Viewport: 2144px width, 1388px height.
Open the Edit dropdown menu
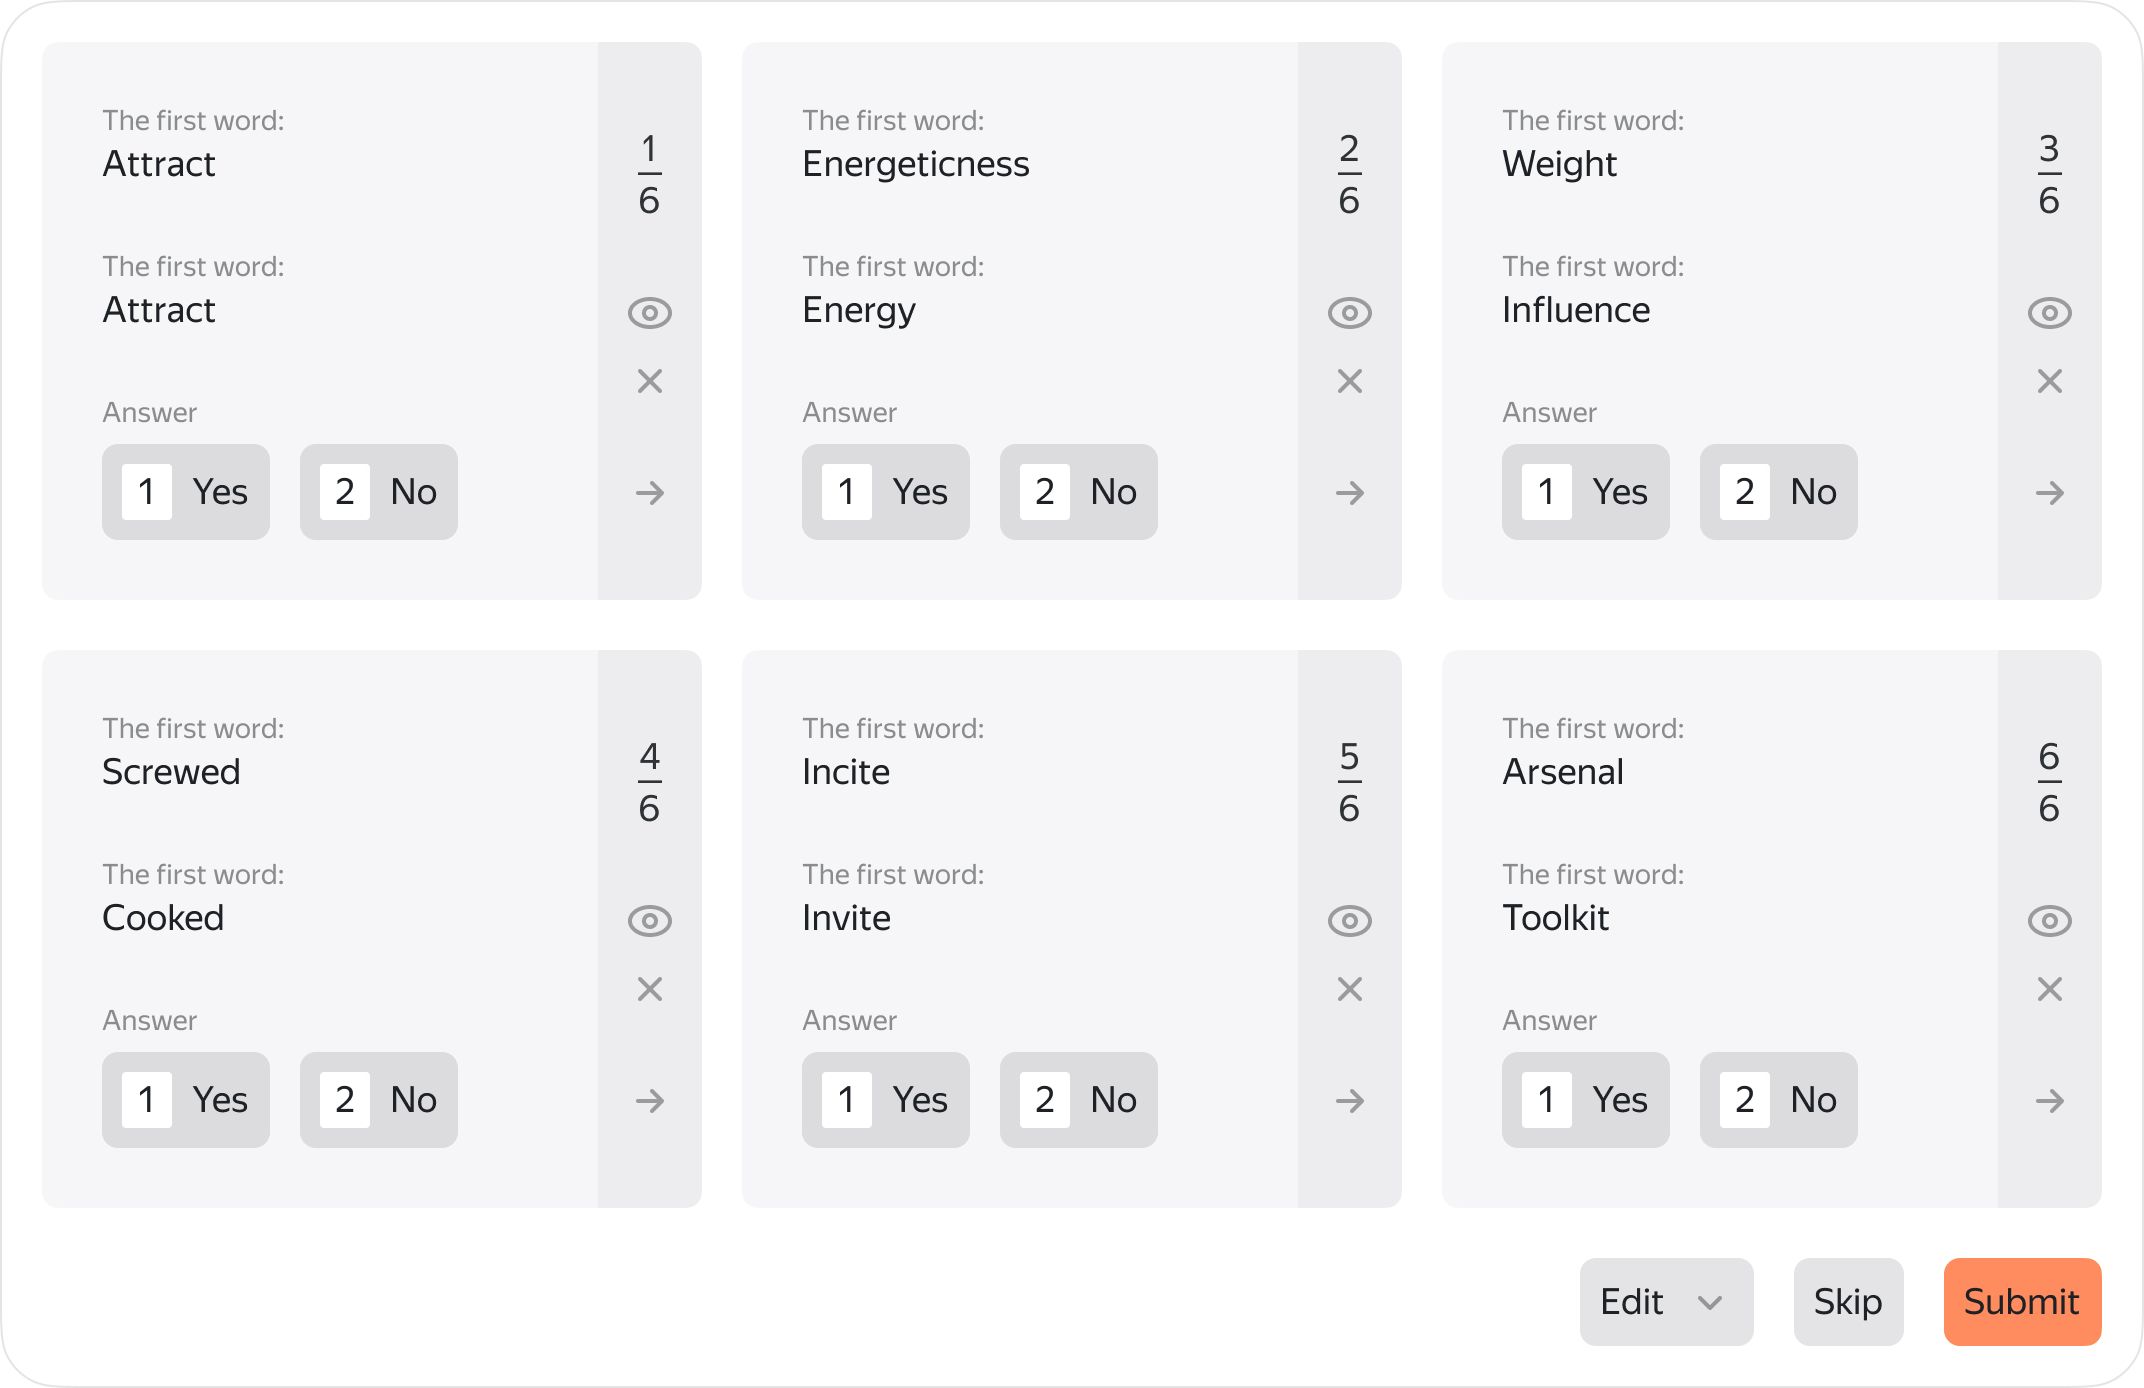[1666, 1302]
